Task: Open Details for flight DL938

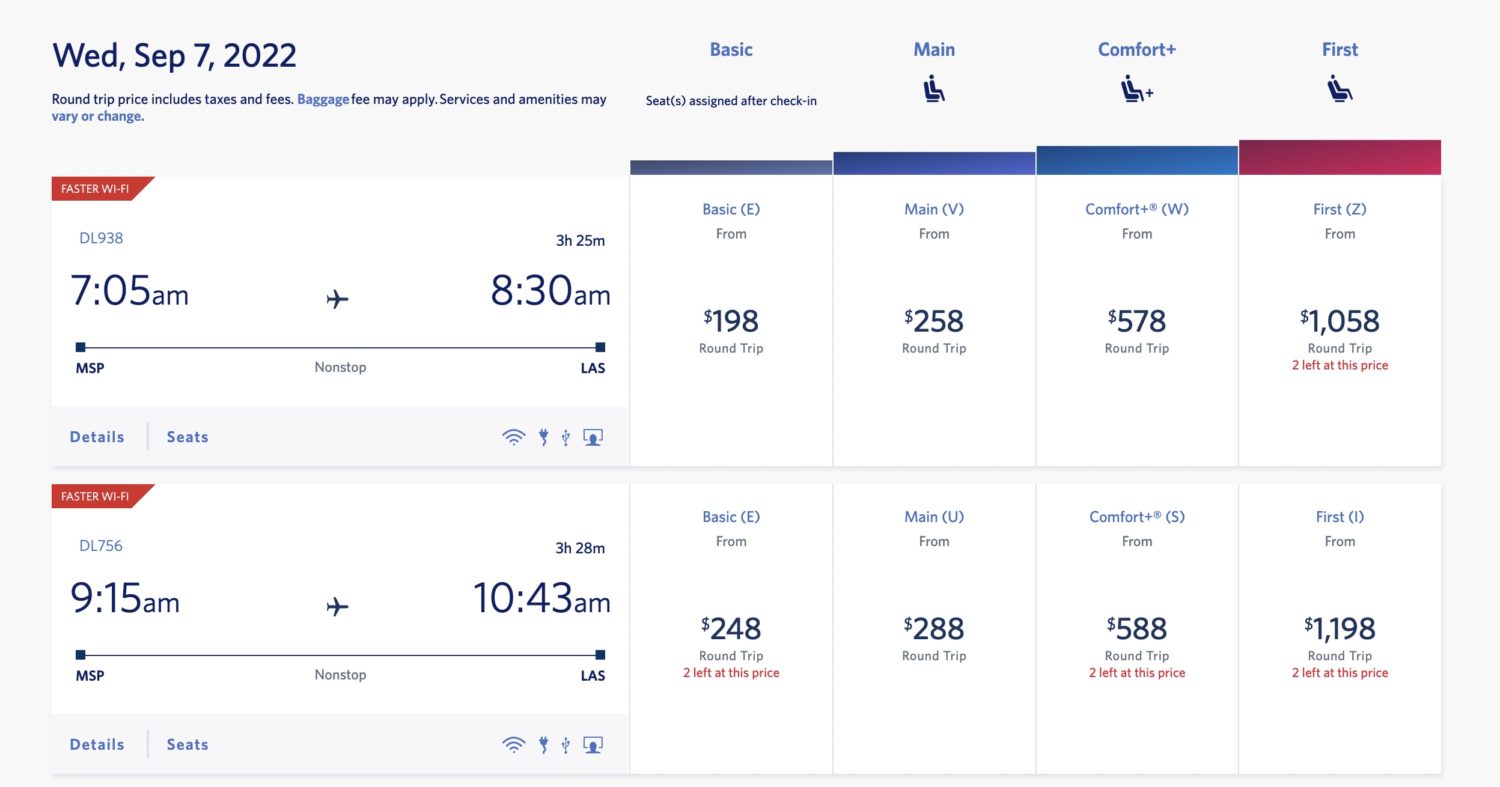Action: (x=96, y=436)
